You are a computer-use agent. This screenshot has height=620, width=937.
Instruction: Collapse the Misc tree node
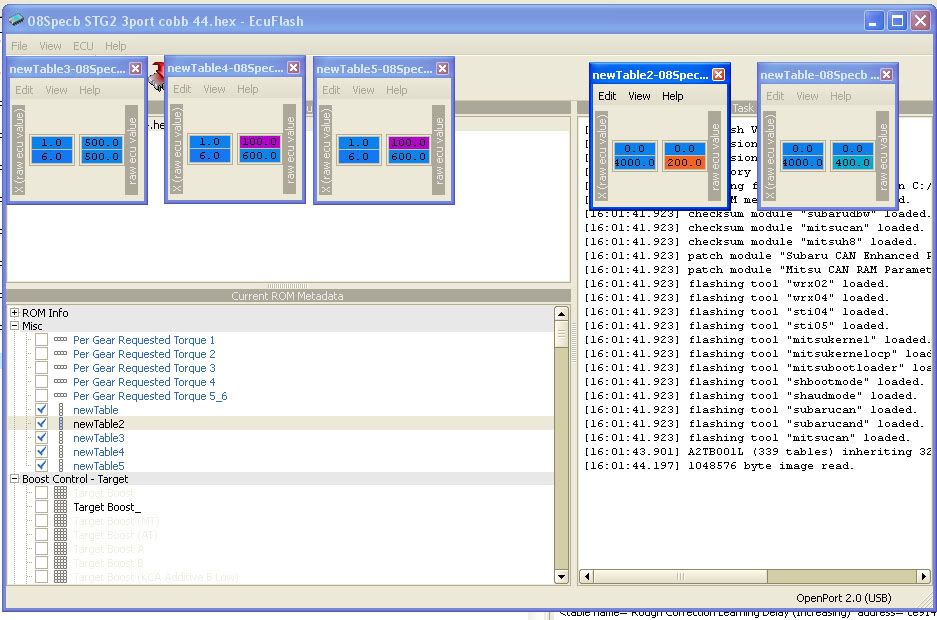14,326
